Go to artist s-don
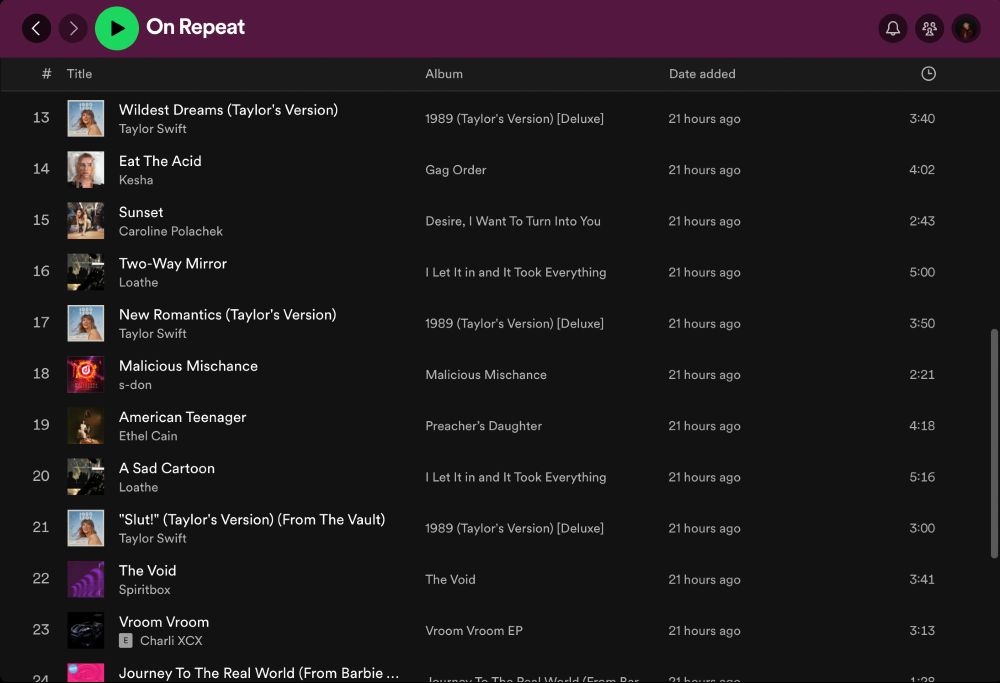The image size is (1000, 683). (x=135, y=385)
